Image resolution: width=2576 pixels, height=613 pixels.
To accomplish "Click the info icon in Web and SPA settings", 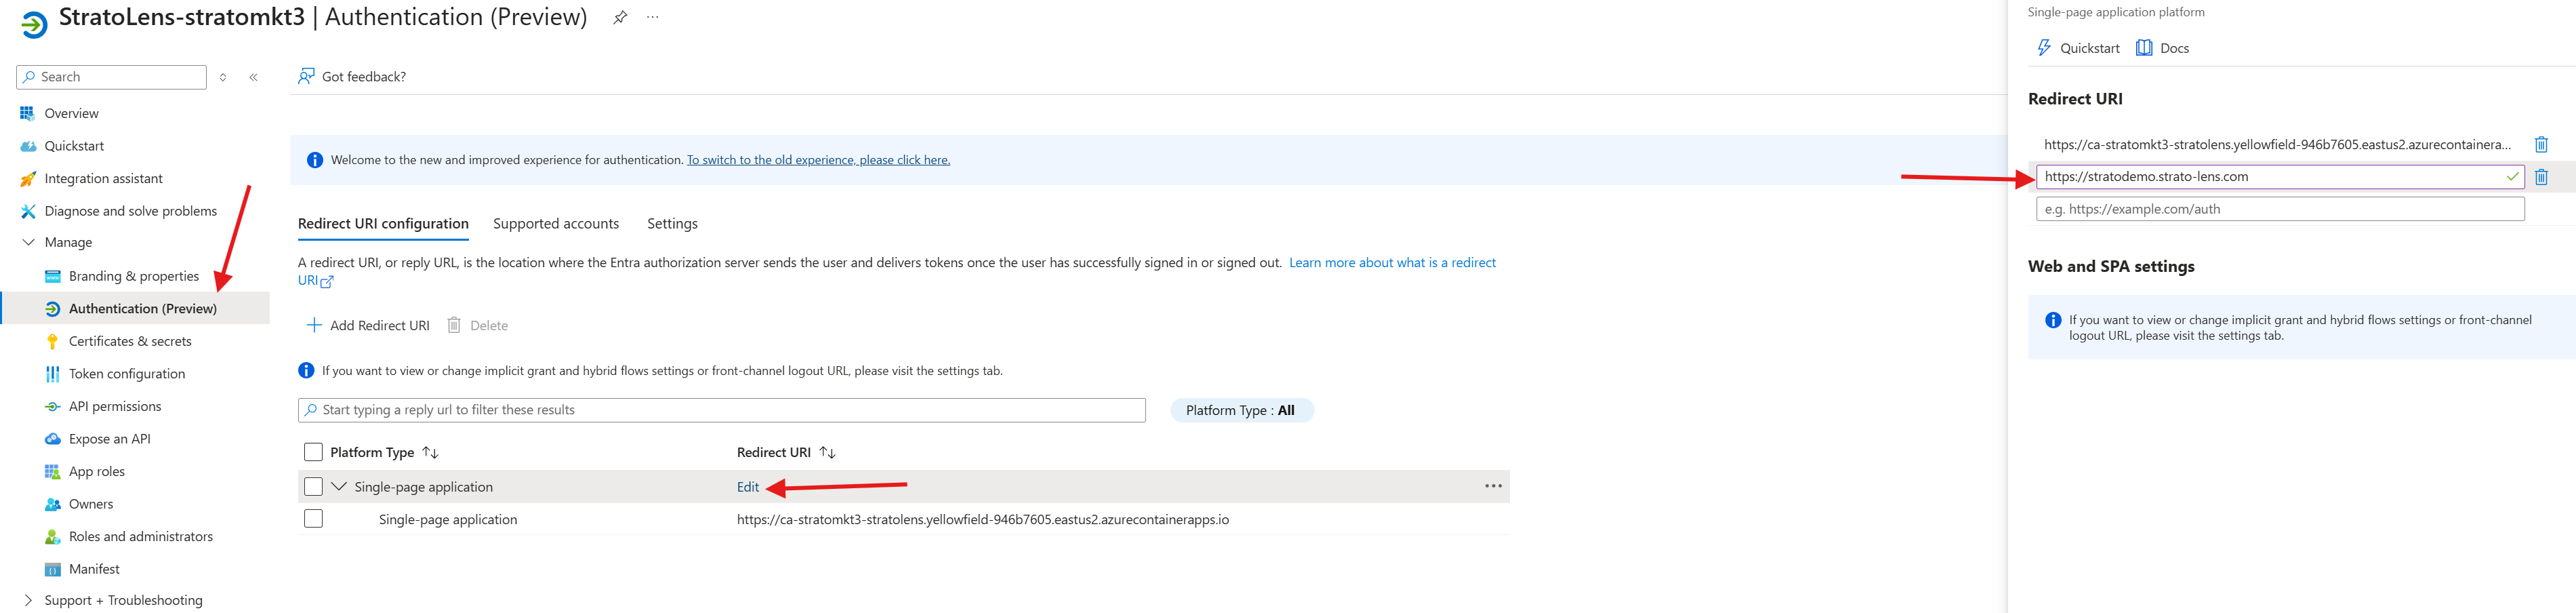I will pos(2053,320).
